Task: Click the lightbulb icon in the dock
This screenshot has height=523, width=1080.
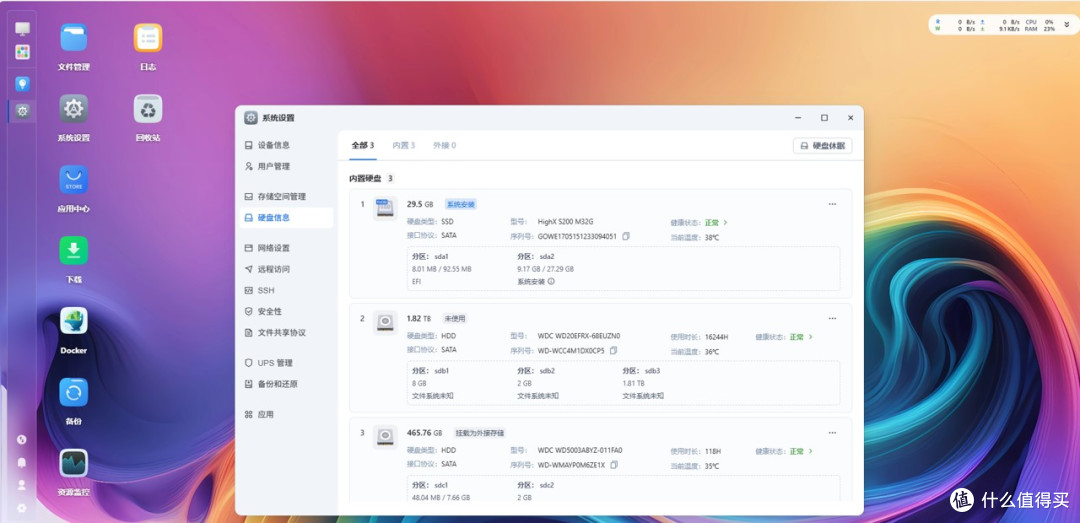Action: pyautogui.click(x=23, y=84)
